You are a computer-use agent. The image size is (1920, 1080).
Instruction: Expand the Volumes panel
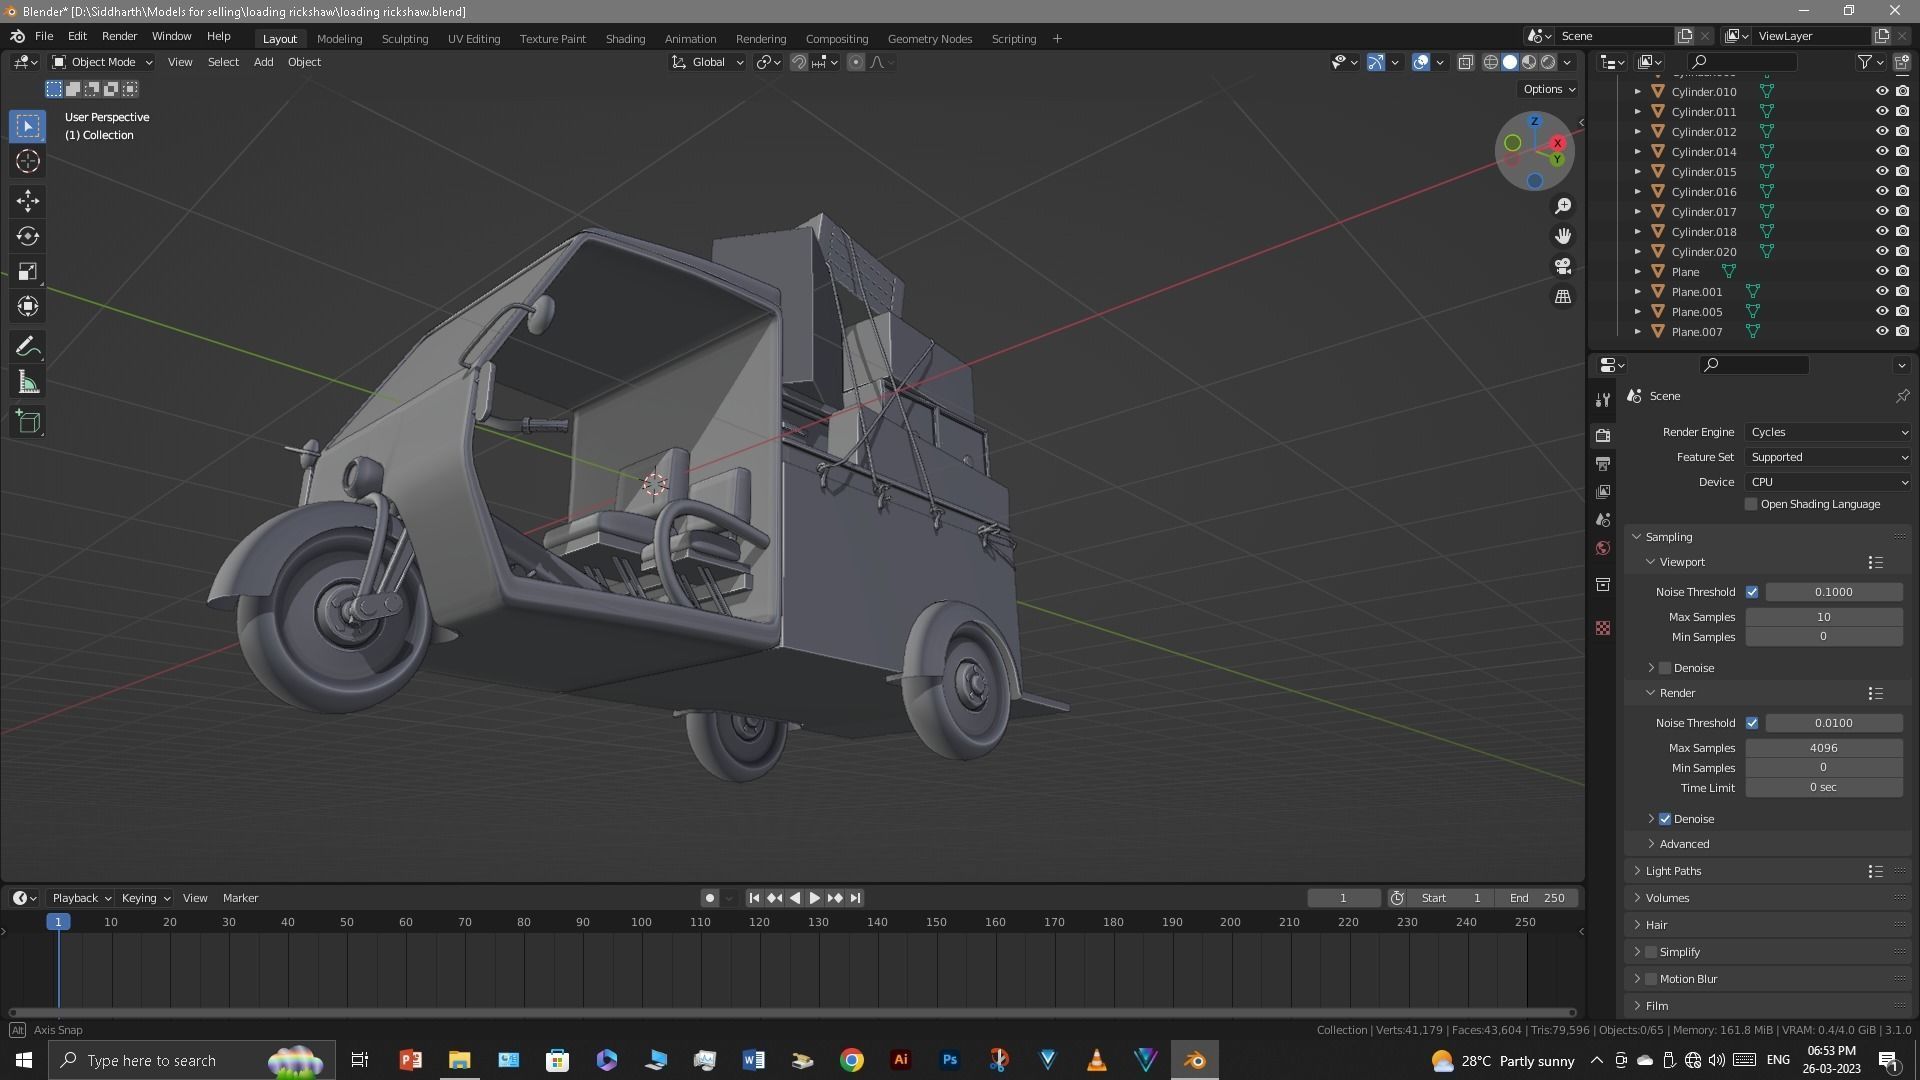coord(1667,898)
